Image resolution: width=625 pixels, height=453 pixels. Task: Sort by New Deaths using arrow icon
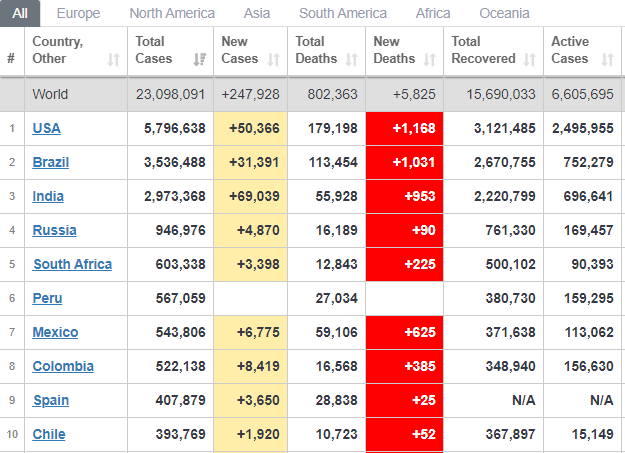[x=429, y=60]
